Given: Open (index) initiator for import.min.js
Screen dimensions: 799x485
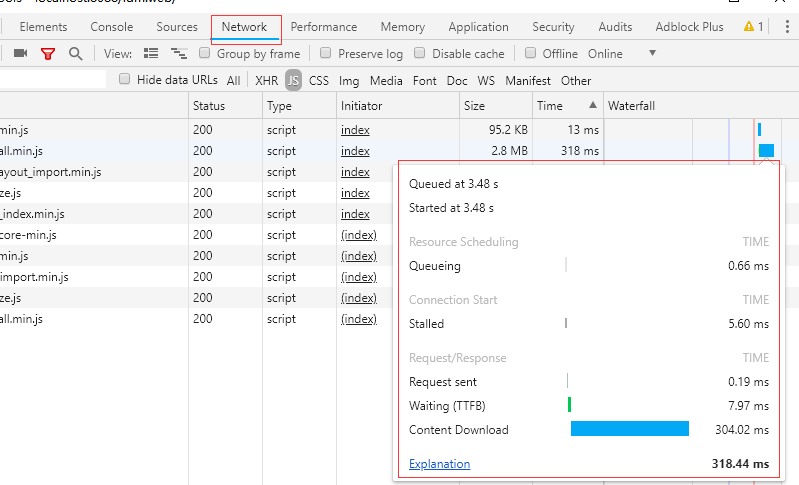Looking at the screenshot, I should pos(359,277).
